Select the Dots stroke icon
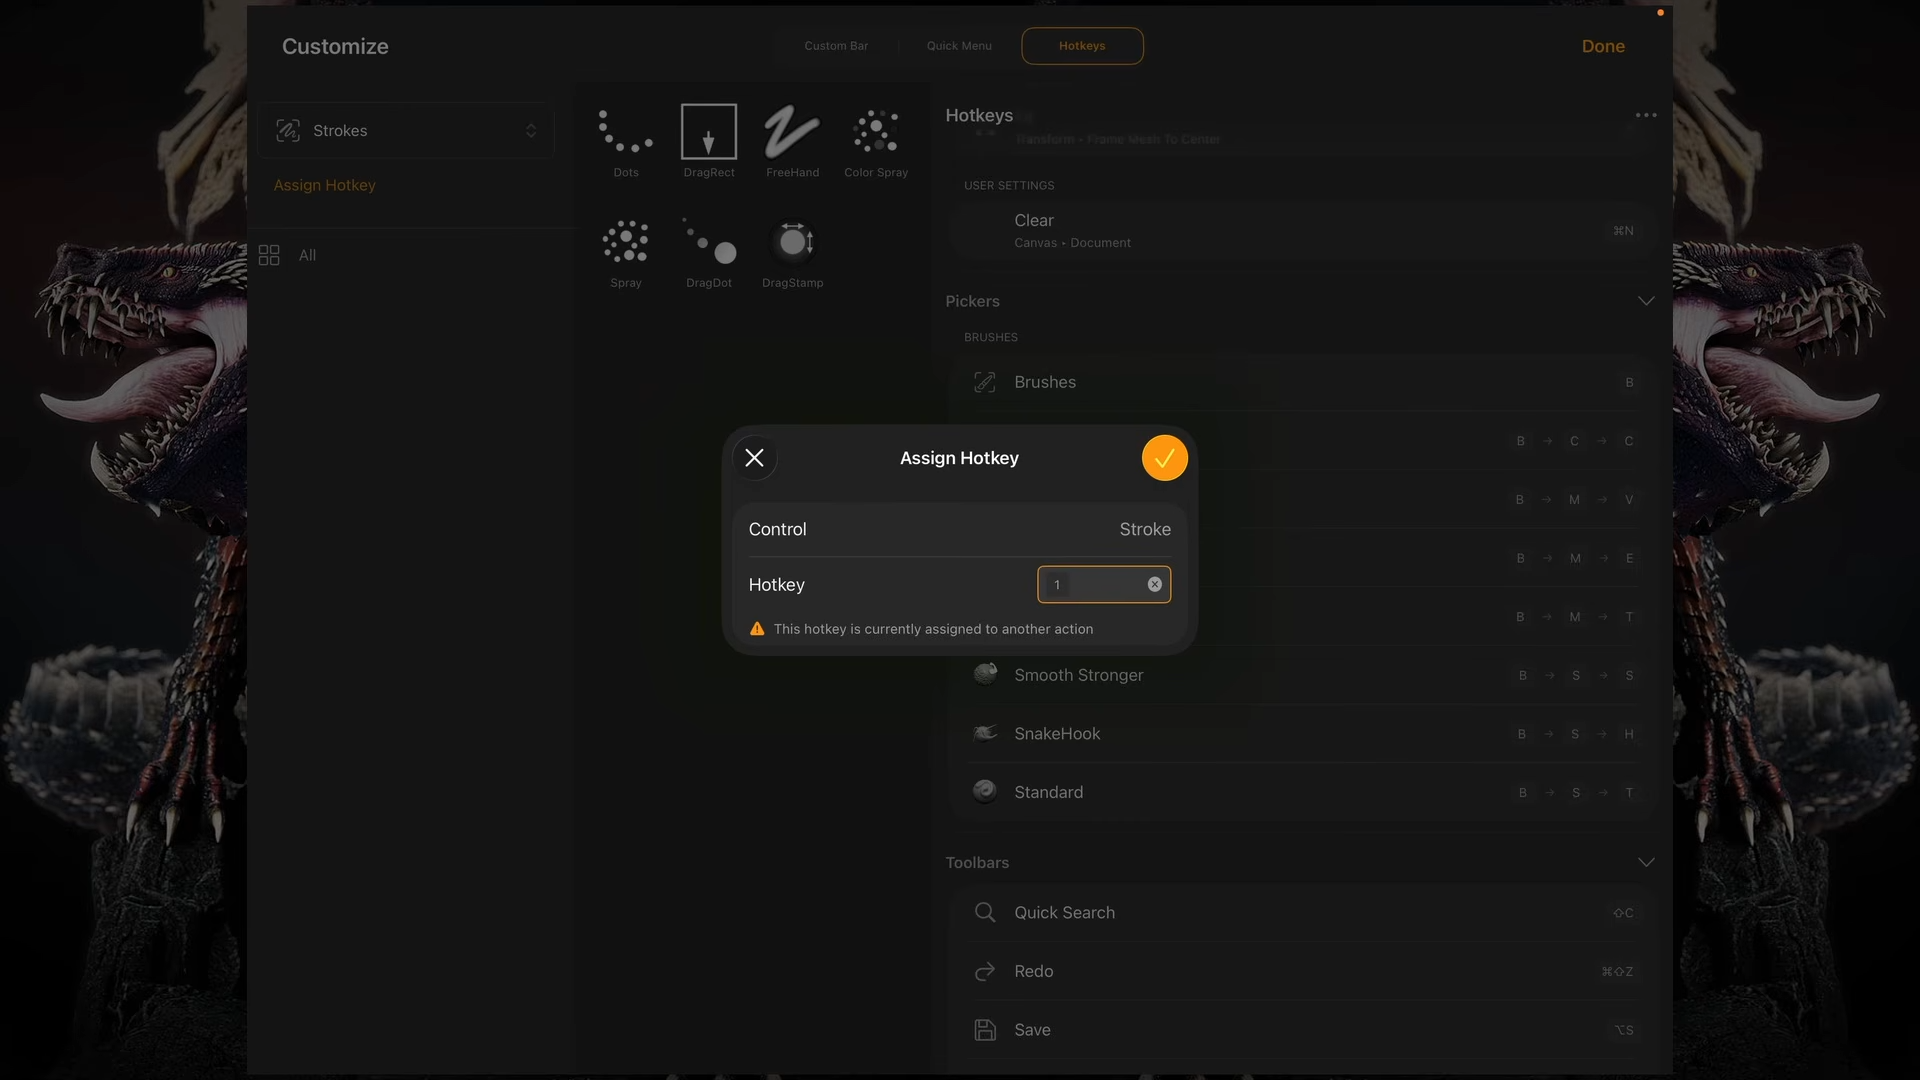 (x=625, y=132)
